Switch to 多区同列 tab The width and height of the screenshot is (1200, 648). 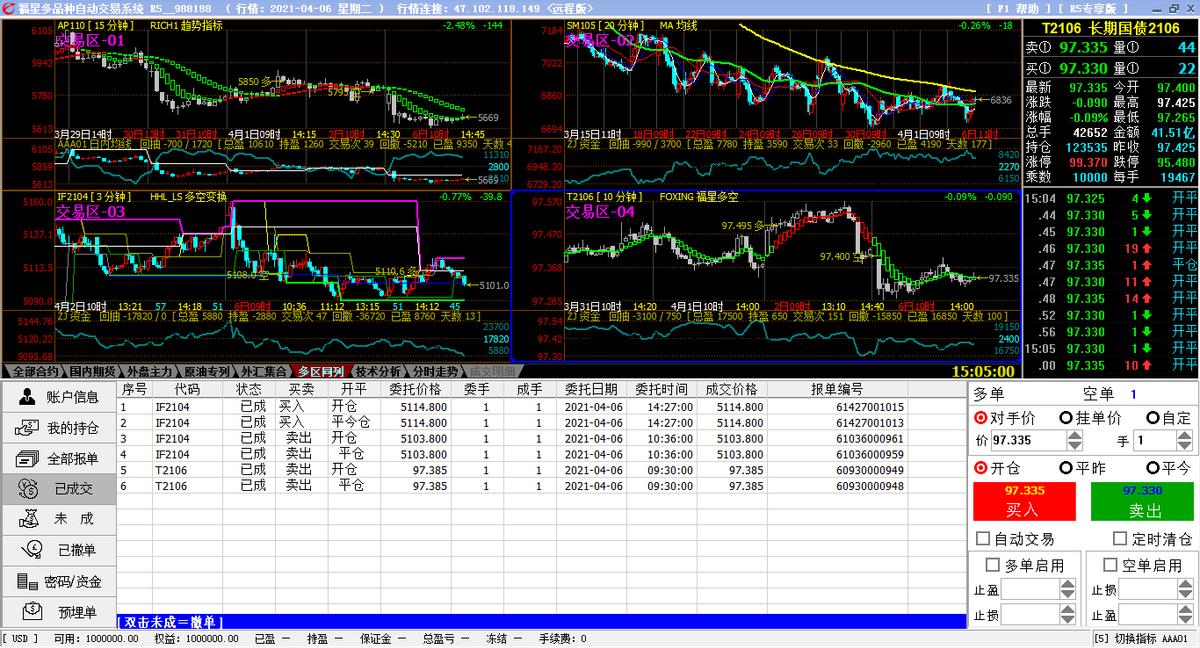pyautogui.click(x=322, y=371)
